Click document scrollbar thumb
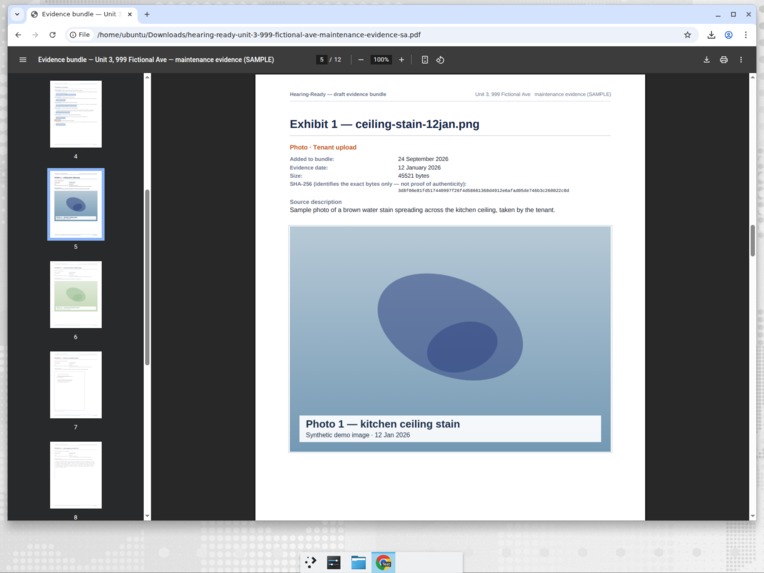Image resolution: width=764 pixels, height=573 pixels. click(753, 241)
